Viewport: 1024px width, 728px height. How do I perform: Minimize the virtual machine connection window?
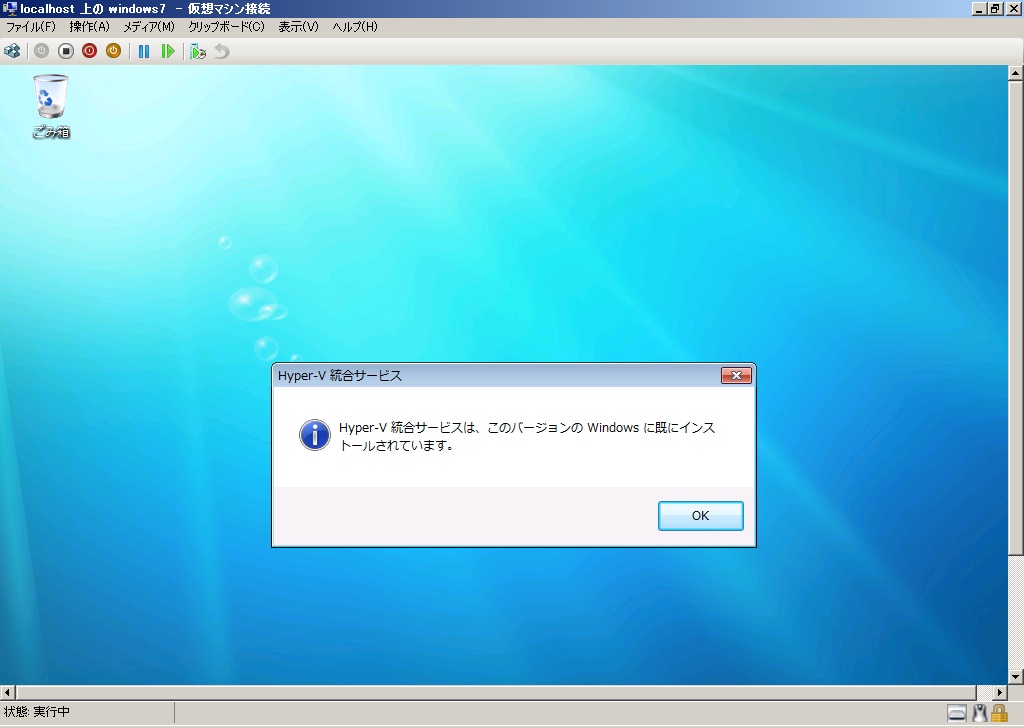pyautogui.click(x=979, y=8)
